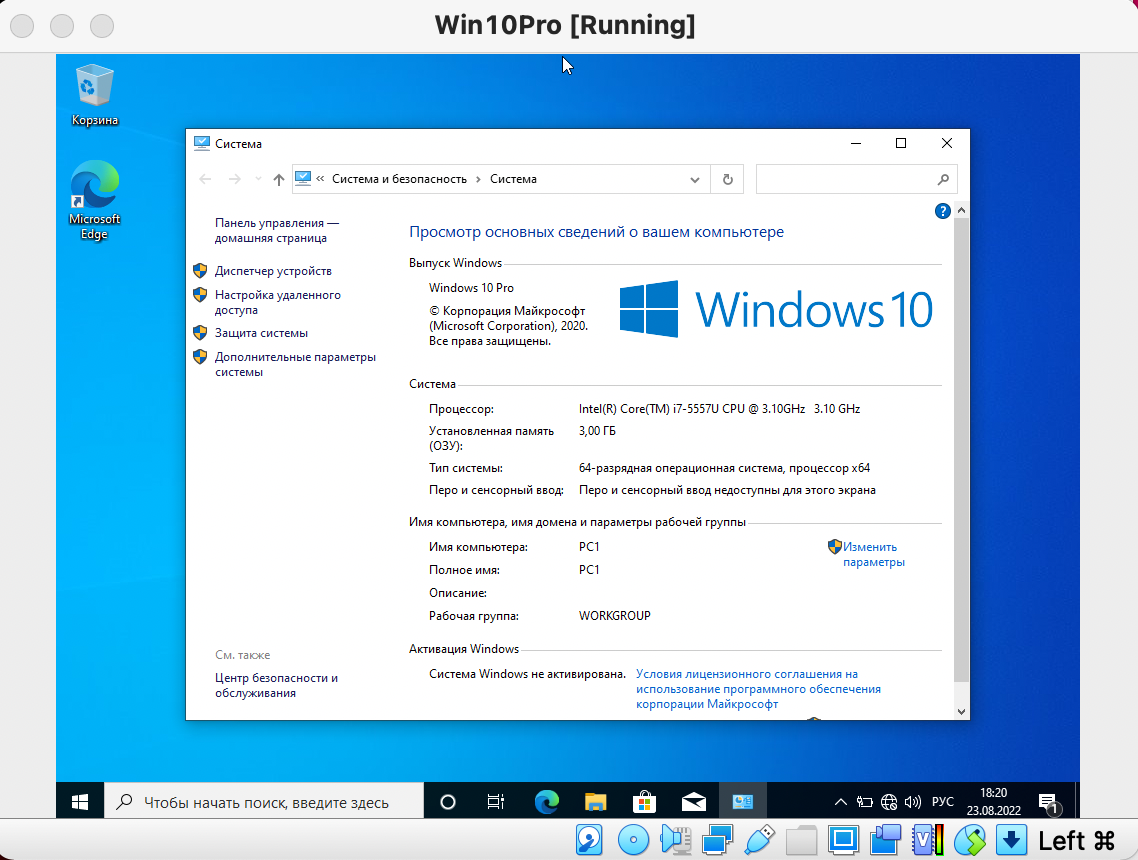This screenshot has width=1138, height=860.
Task: Click VirtualBox CPU virtualization status icon
Action: click(928, 840)
